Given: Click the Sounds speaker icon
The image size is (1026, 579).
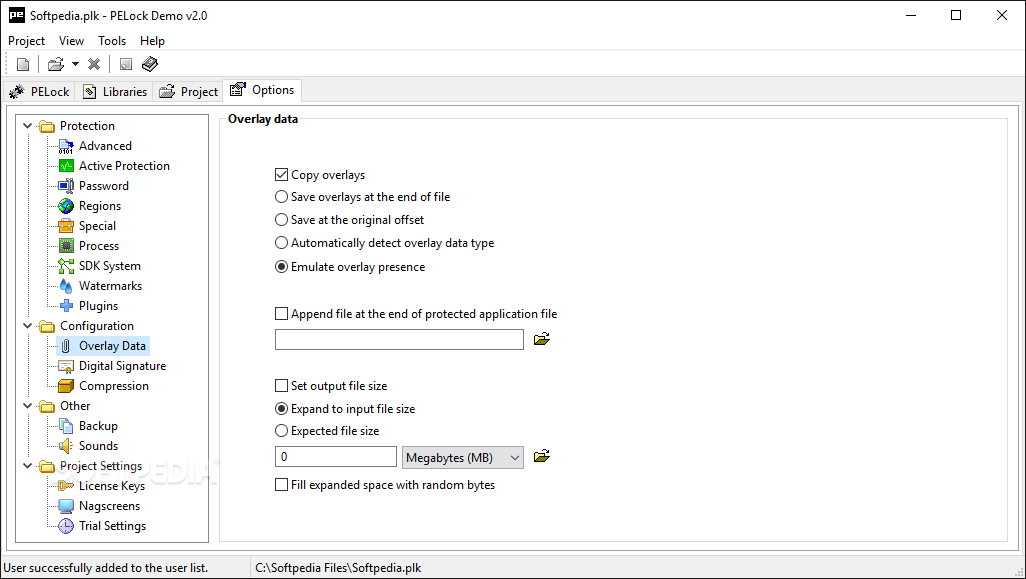Looking at the screenshot, I should pyautogui.click(x=66, y=446).
